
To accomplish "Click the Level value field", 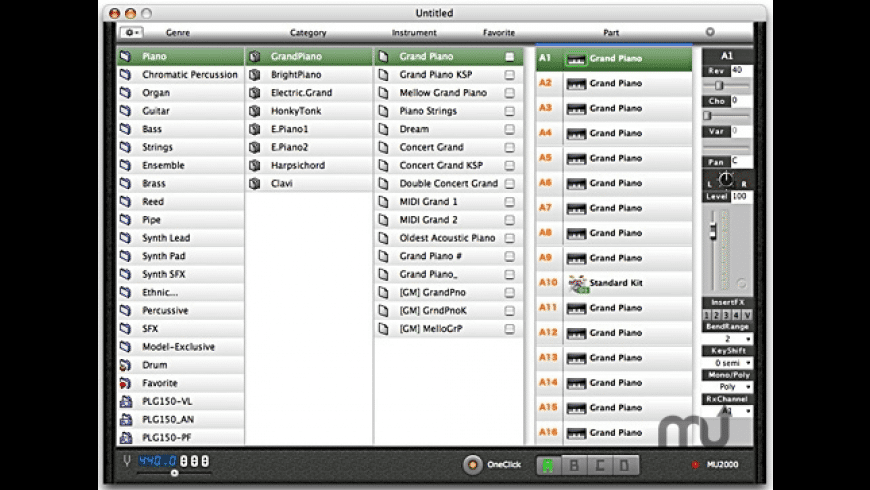I will (742, 196).
